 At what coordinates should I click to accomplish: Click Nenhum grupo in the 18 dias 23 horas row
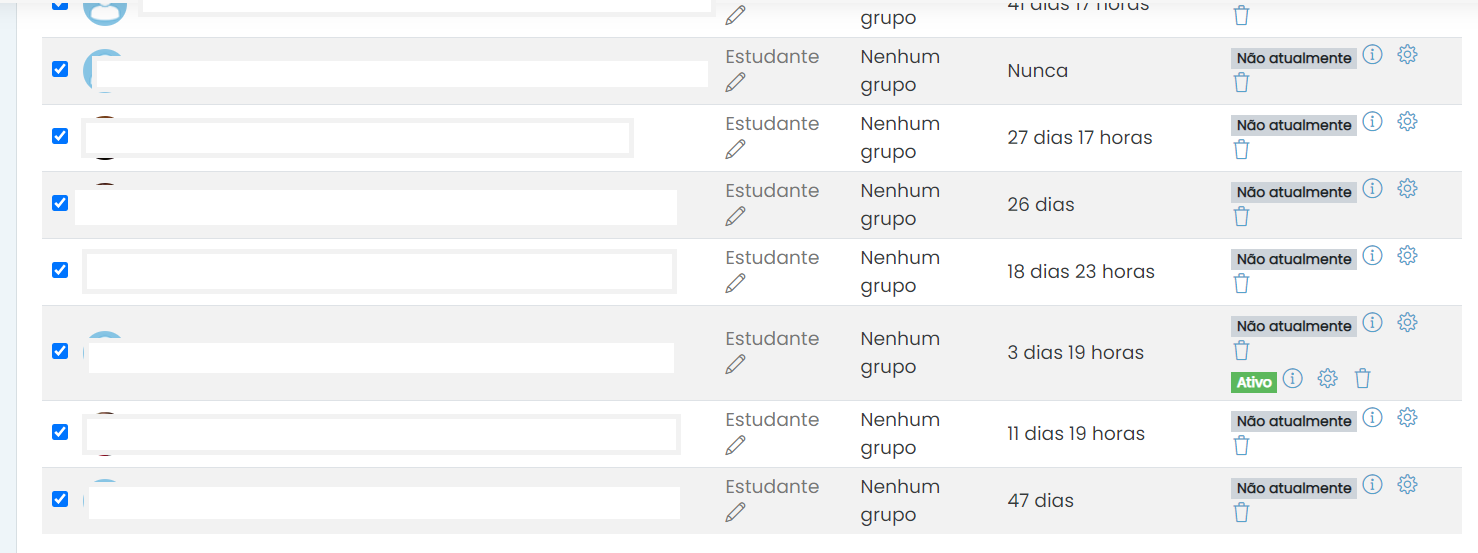(x=900, y=271)
